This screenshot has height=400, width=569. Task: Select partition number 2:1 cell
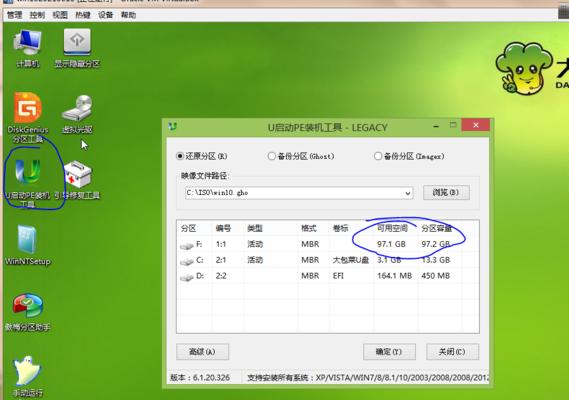coord(221,260)
